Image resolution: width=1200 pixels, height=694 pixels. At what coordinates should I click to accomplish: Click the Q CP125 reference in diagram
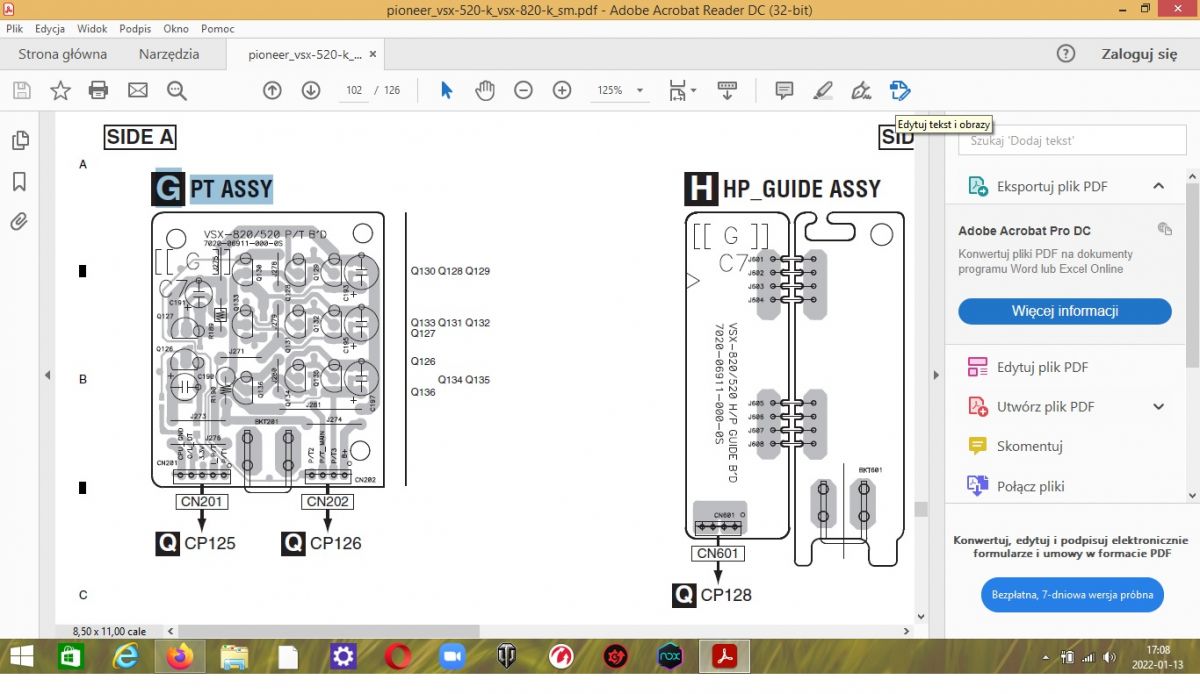point(196,543)
